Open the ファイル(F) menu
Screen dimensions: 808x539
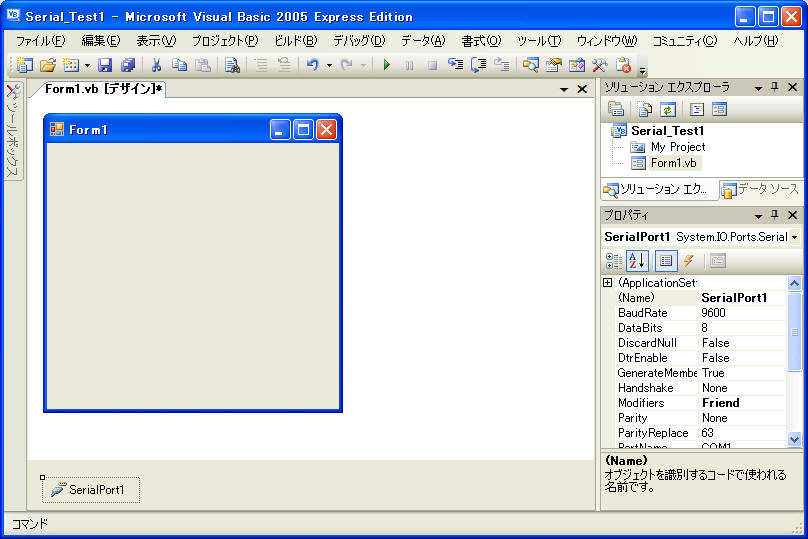click(x=40, y=41)
